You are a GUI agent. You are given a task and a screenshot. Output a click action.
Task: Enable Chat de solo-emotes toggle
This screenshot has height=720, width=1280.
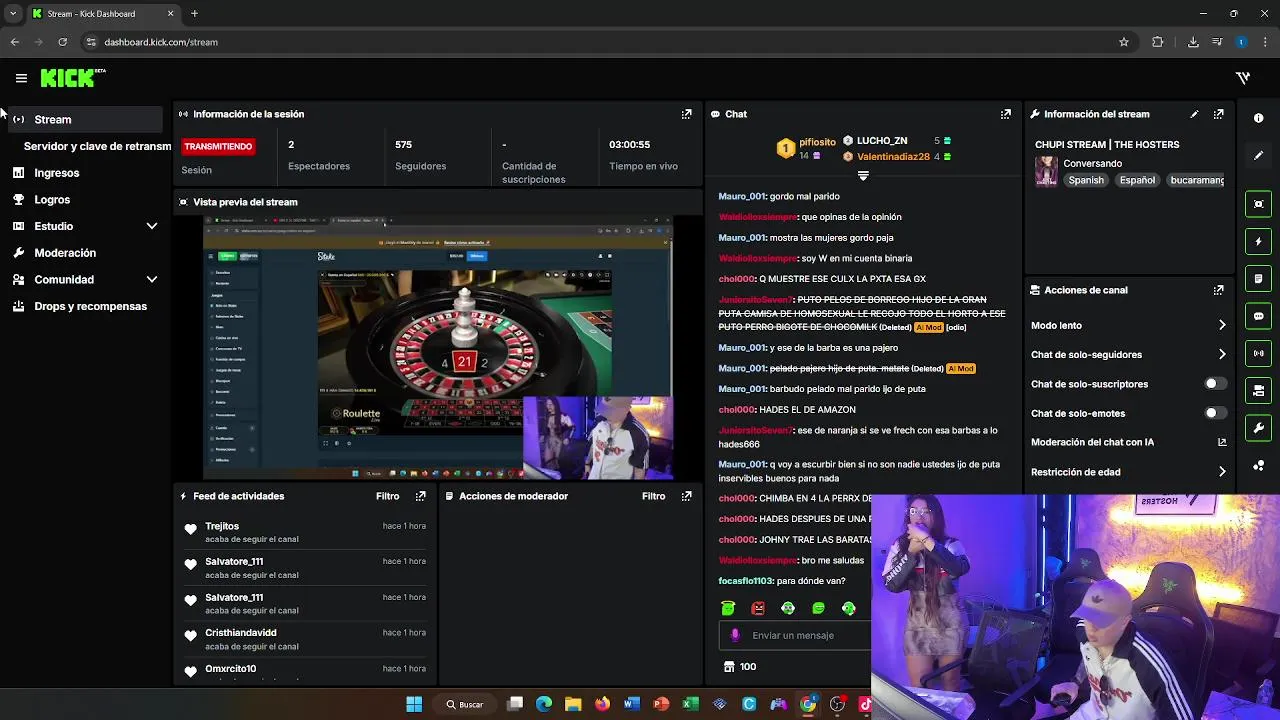click(x=1215, y=413)
